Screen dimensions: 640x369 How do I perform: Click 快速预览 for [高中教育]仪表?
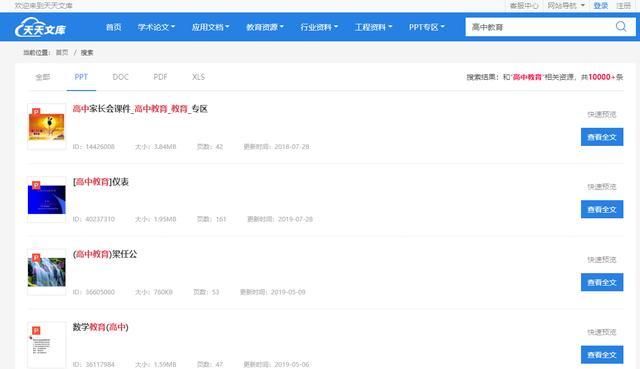[x=602, y=187]
